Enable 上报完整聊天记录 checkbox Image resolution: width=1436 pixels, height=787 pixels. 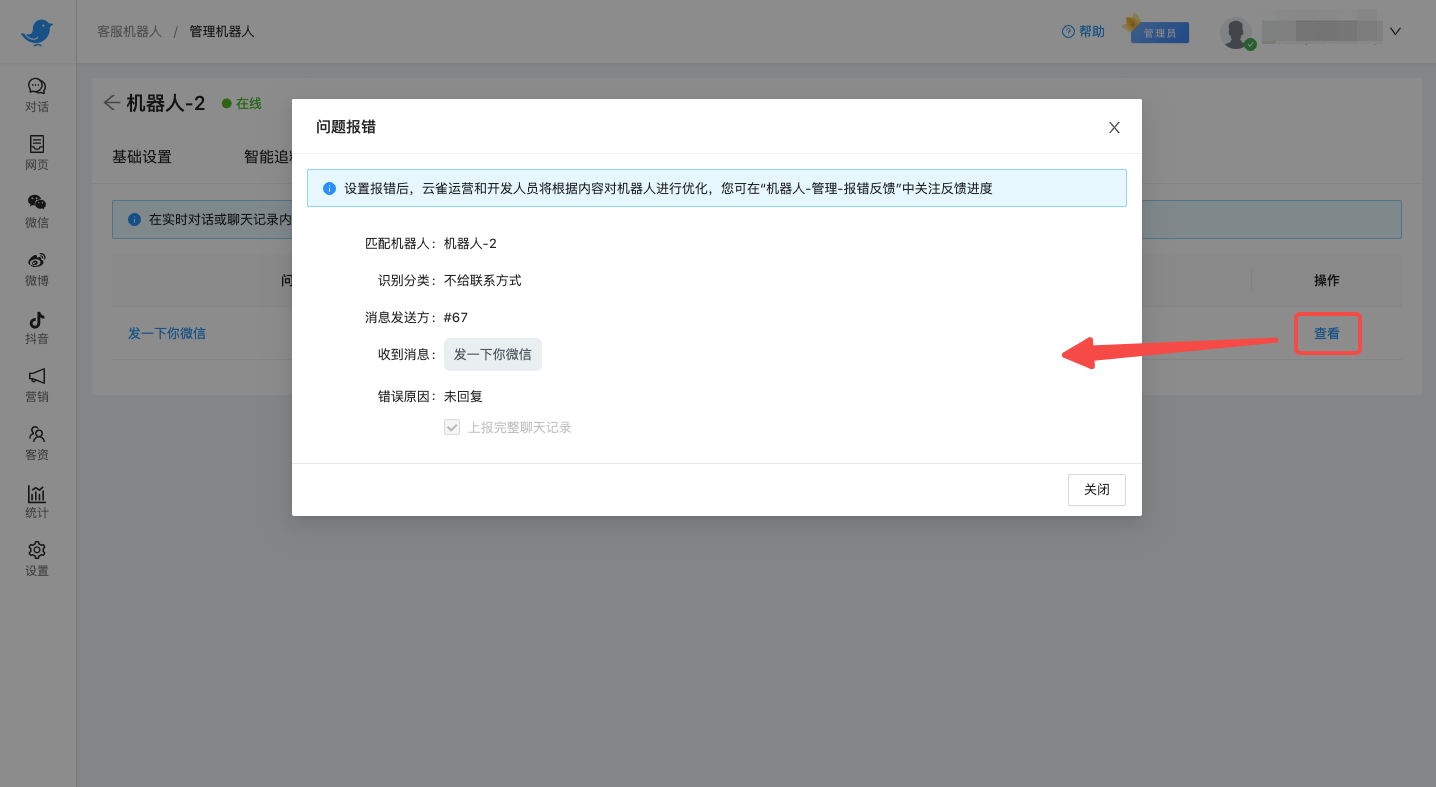click(x=452, y=426)
